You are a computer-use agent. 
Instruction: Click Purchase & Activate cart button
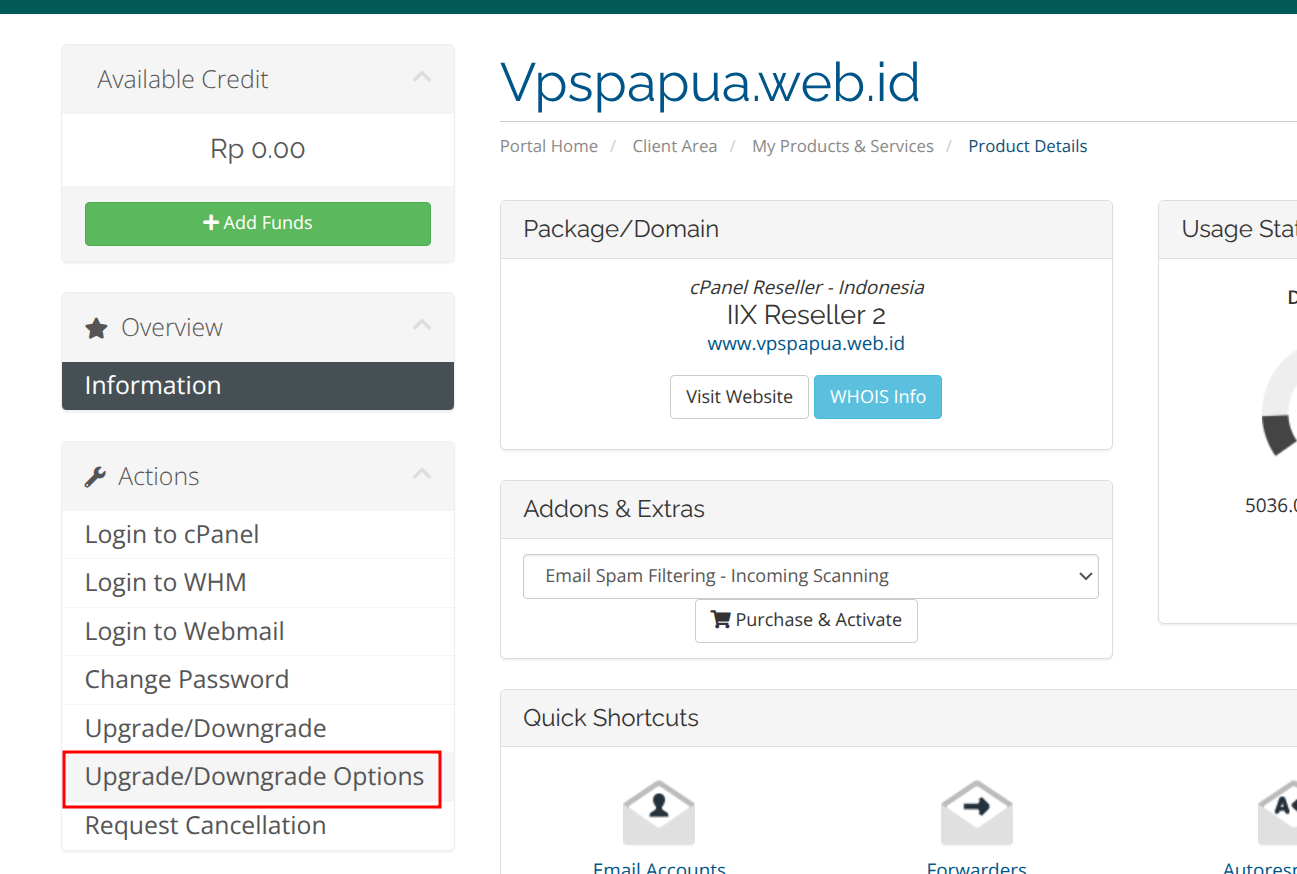click(806, 620)
